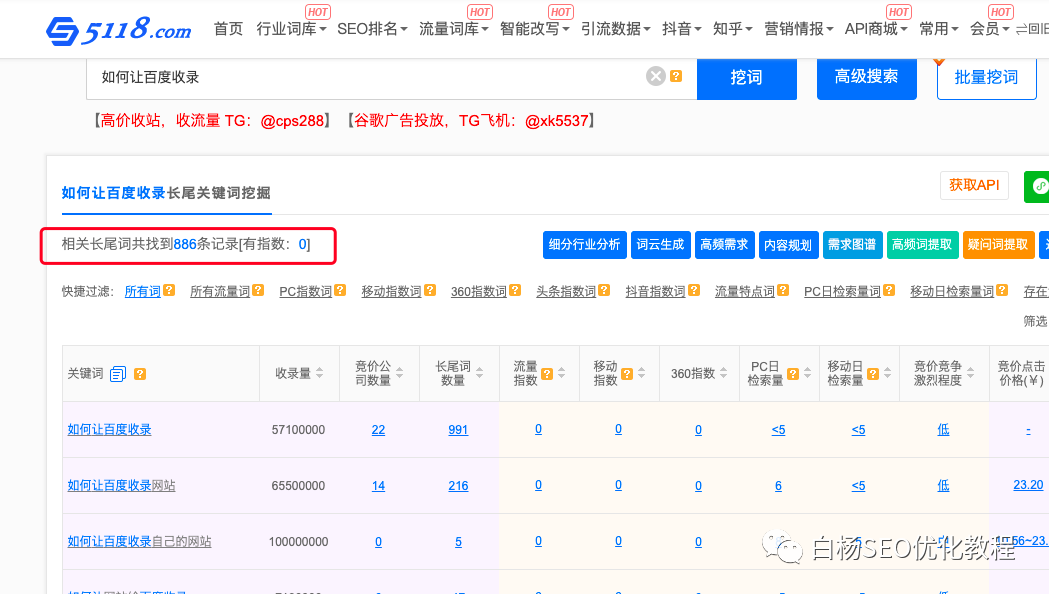Show help for 移动指数词 filter
The width and height of the screenshot is (1049, 594).
[x=430, y=290]
